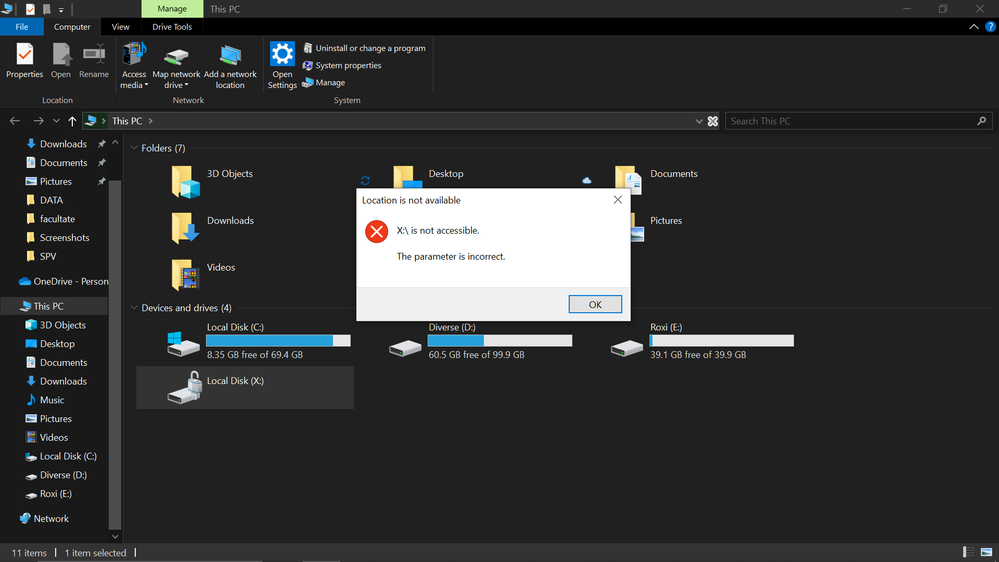
Task: Select Downloads in Quick access
Action: coord(63,144)
